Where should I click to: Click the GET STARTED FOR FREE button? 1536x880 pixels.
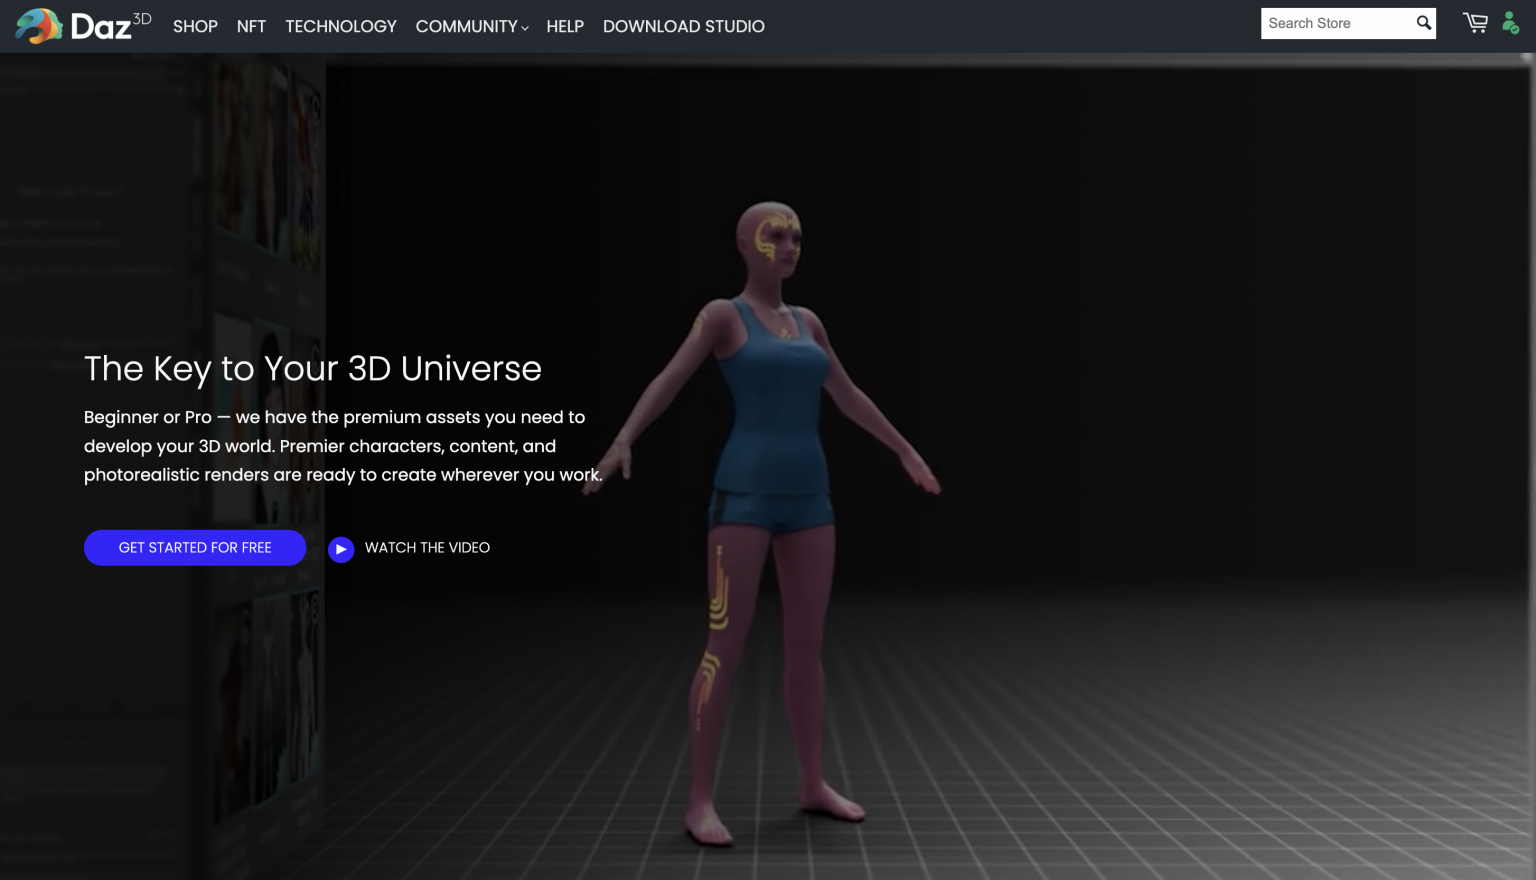tap(195, 547)
